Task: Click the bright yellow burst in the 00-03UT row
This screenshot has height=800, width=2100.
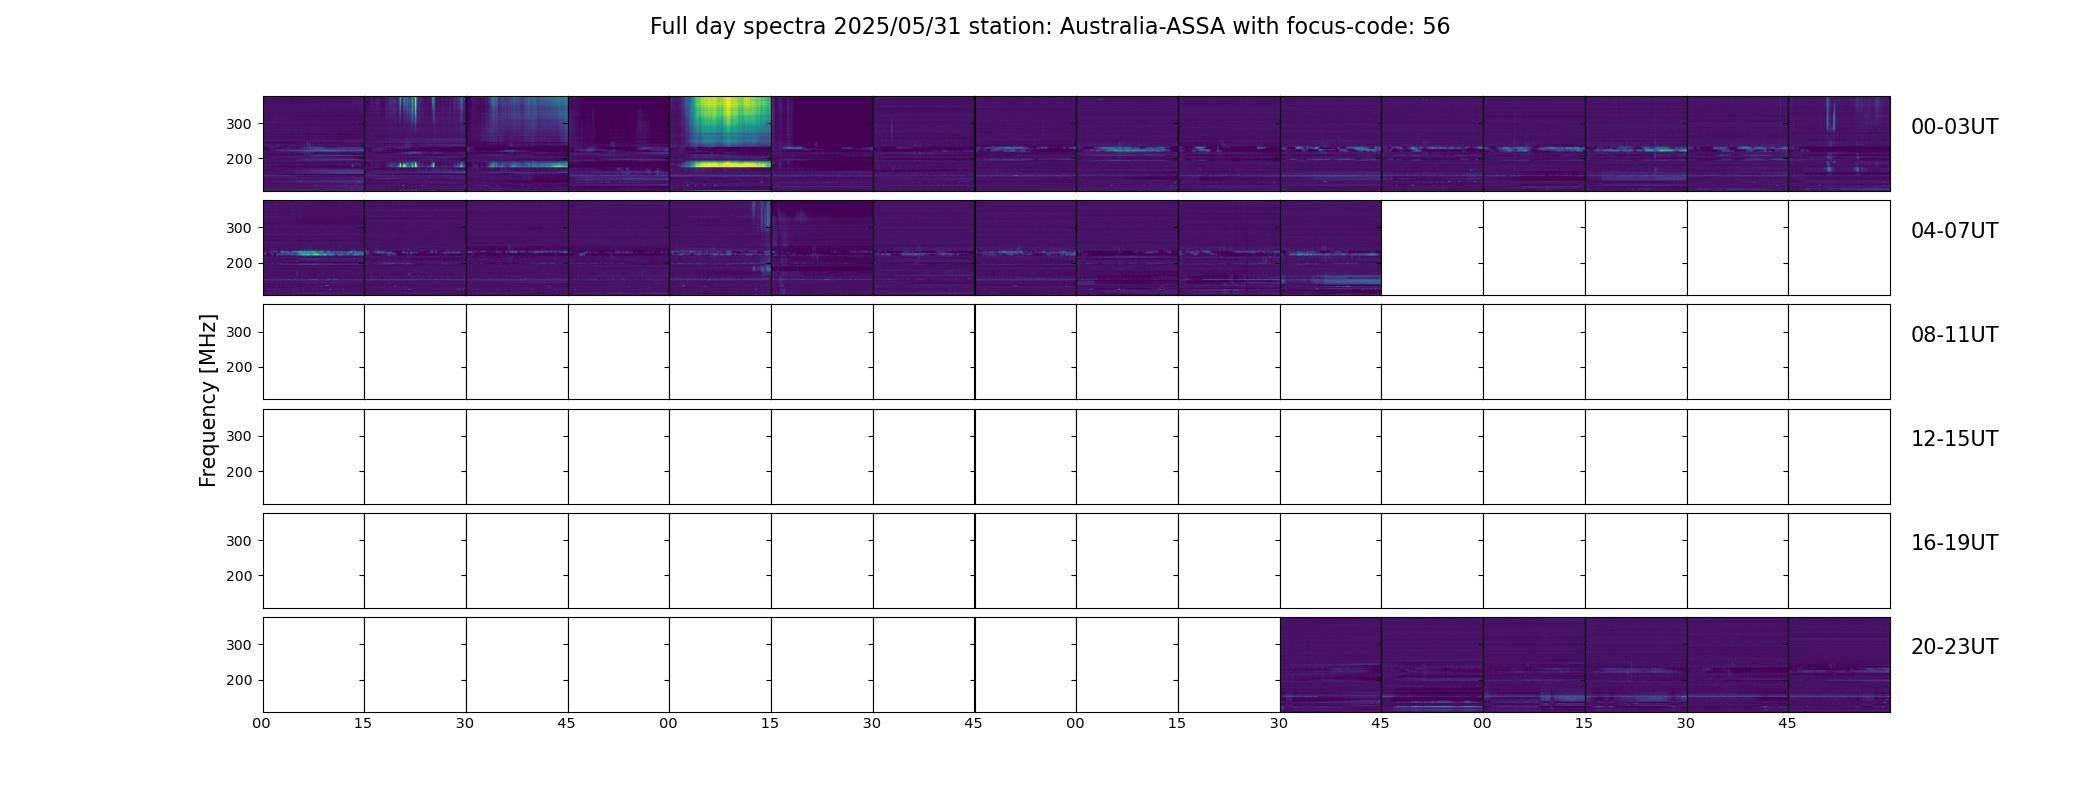Action: (x=720, y=143)
